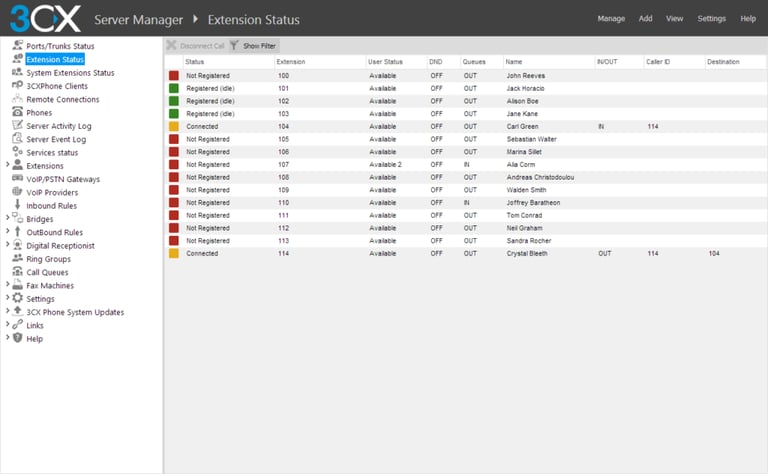
Task: Expand the Bridges tree node
Action: (x=7, y=218)
